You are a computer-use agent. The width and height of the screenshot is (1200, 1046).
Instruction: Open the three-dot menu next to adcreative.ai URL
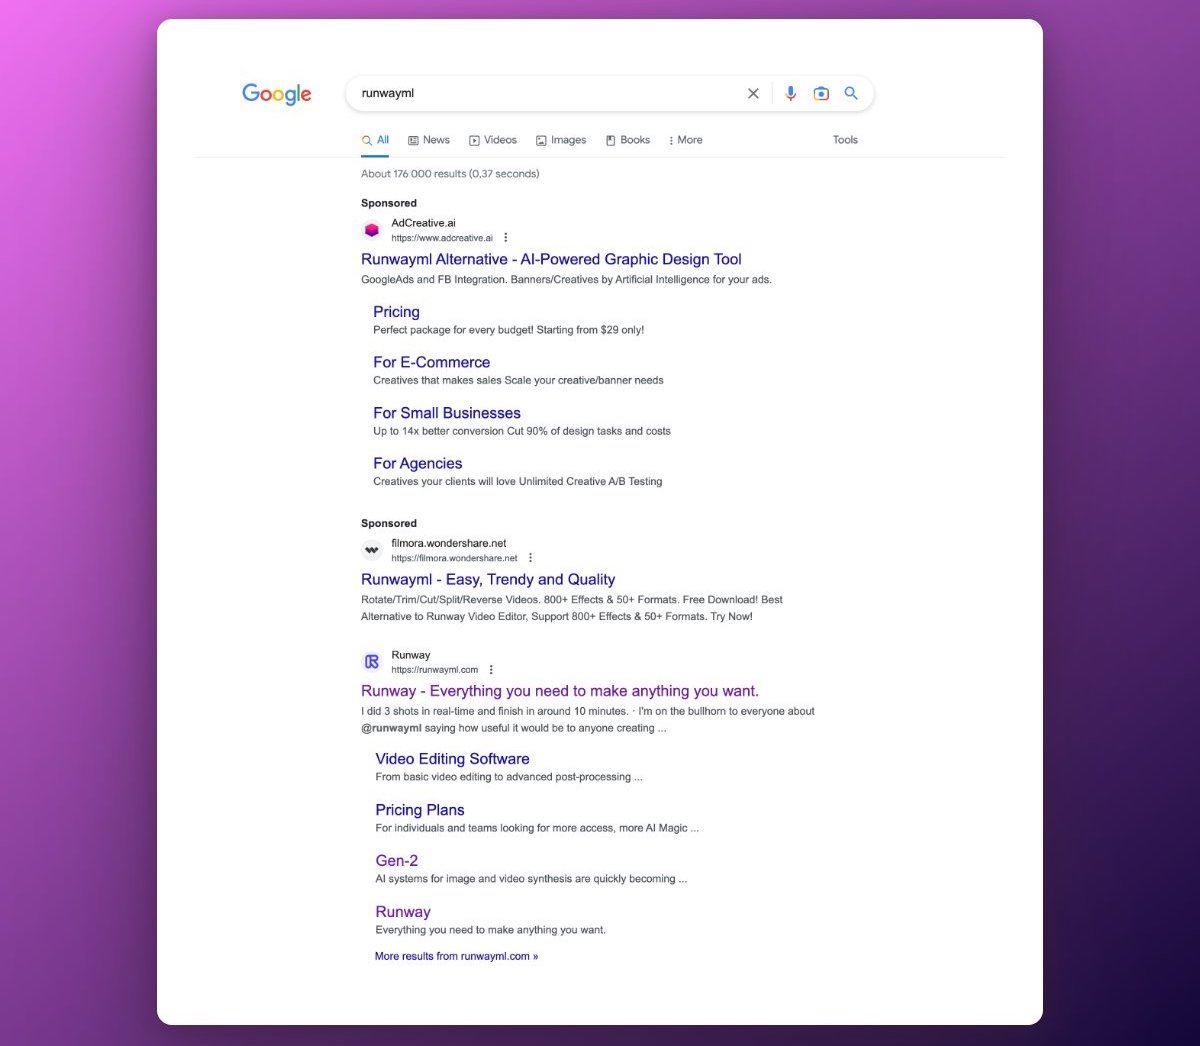[x=506, y=238]
